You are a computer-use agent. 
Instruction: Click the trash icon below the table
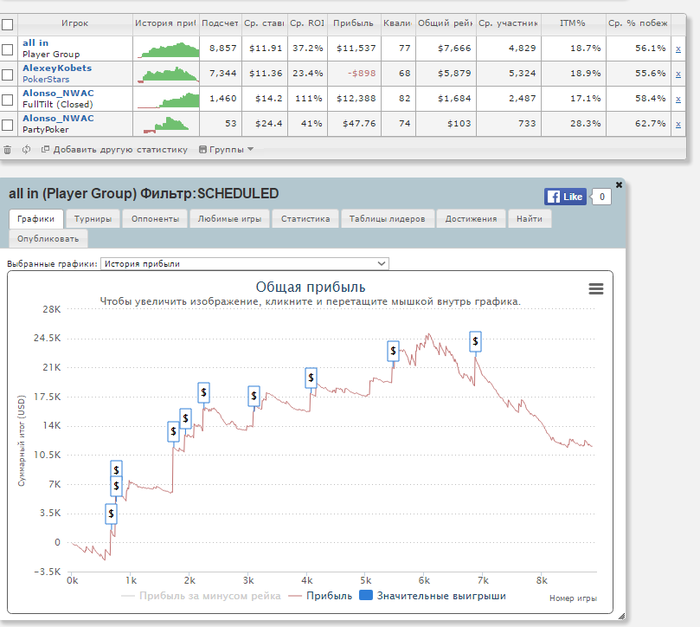pos(7,150)
